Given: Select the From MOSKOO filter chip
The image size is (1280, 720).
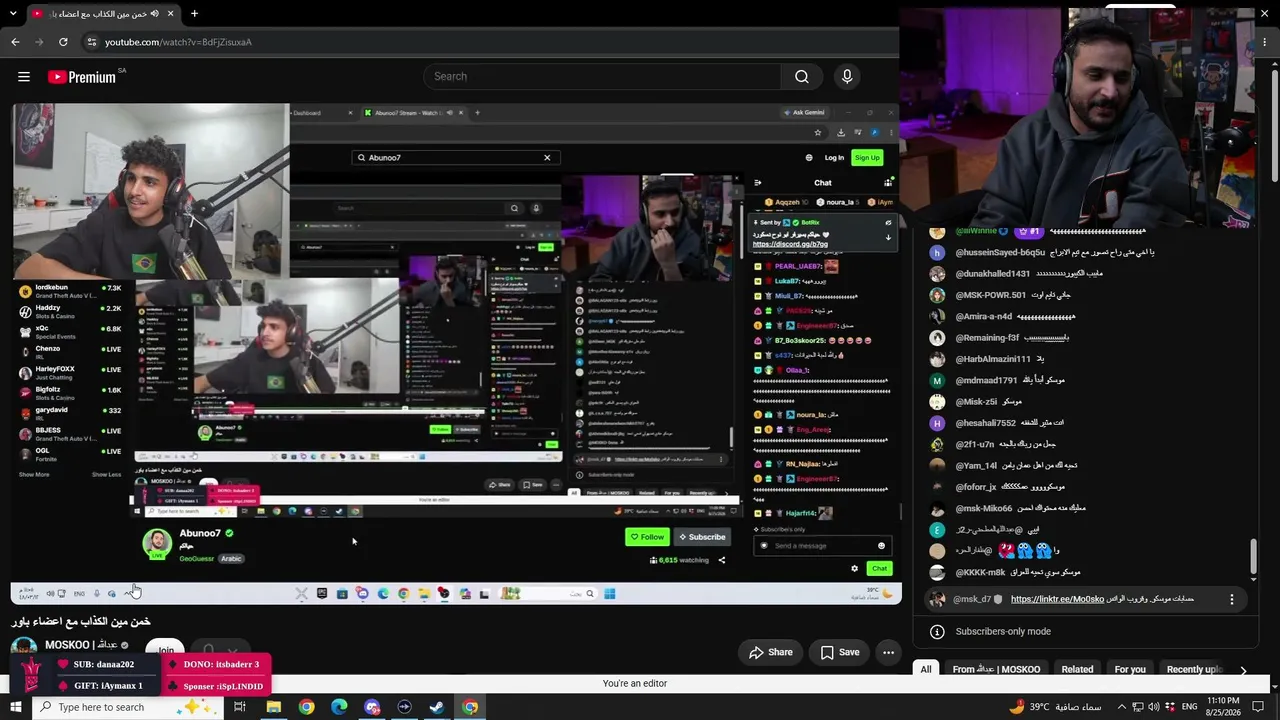Looking at the screenshot, I should tap(996, 669).
